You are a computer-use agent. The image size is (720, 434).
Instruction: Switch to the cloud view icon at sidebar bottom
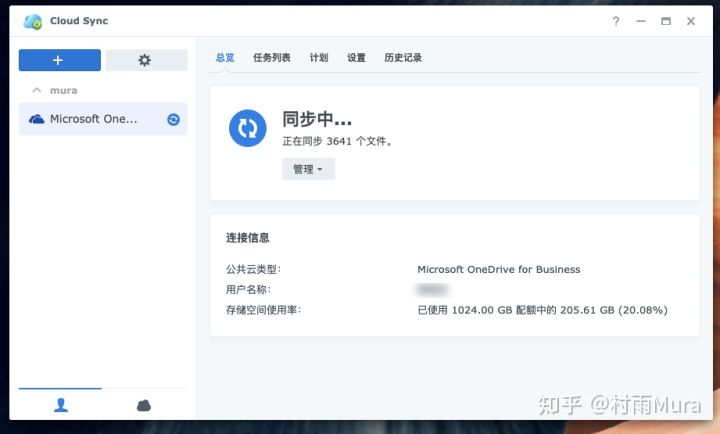point(144,404)
